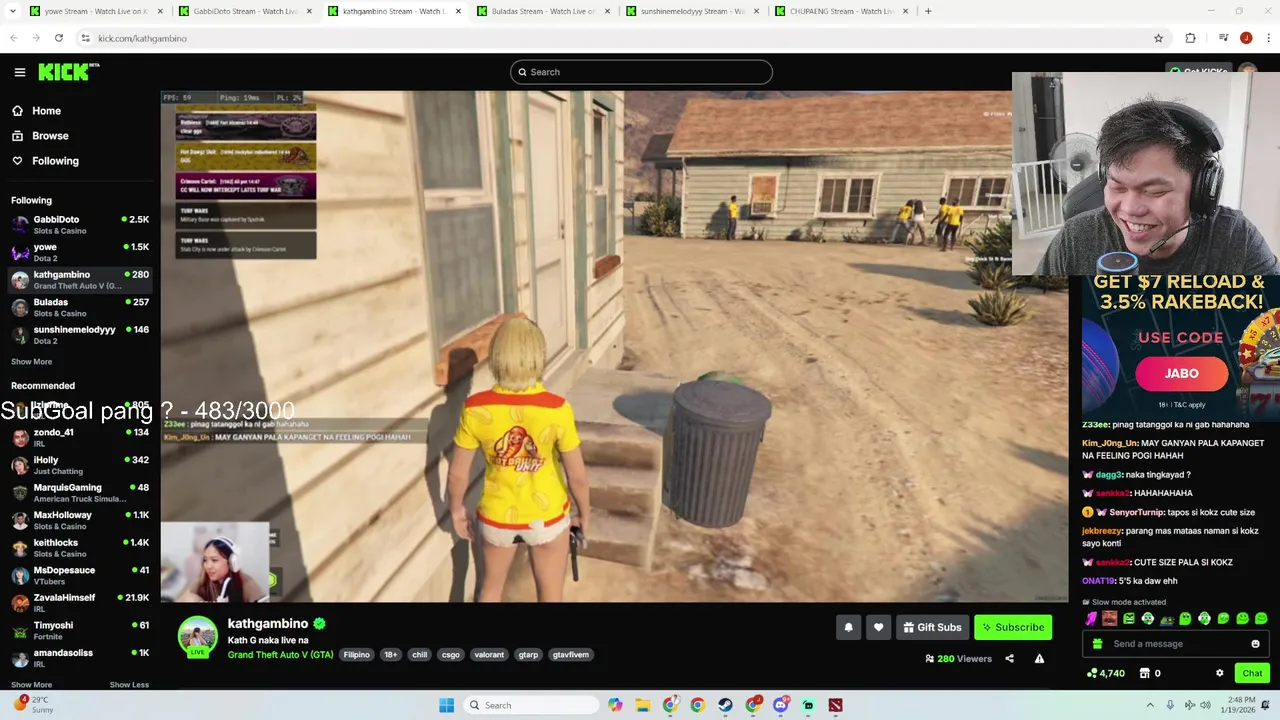Select the angry green square emote

click(1129, 619)
